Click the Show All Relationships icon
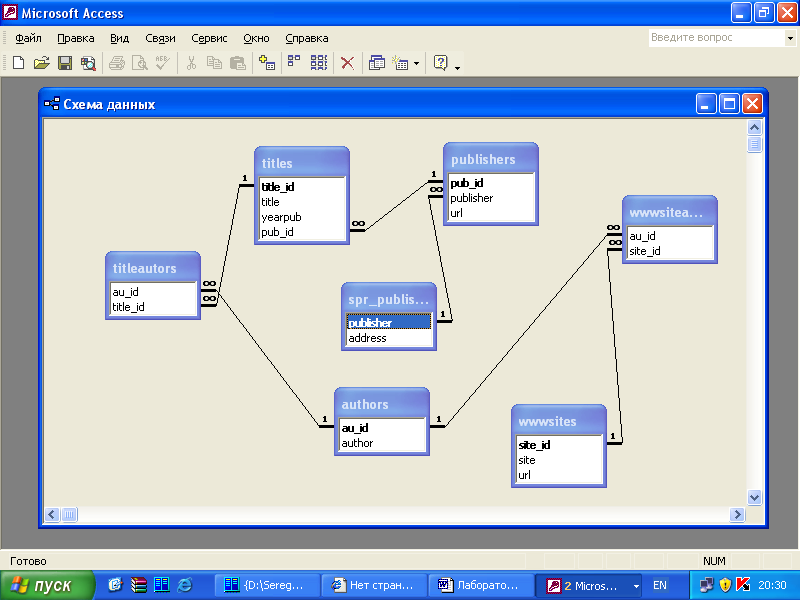Viewport: 800px width, 600px height. point(319,63)
